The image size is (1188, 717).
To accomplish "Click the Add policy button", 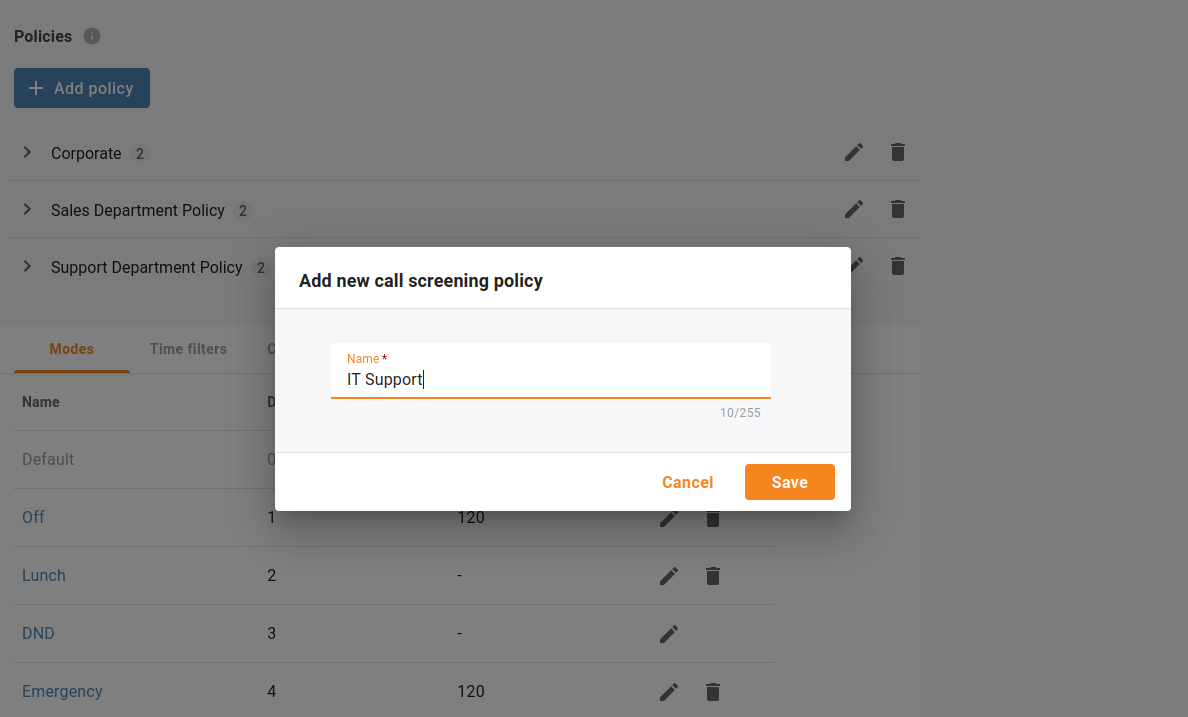I will [82, 88].
